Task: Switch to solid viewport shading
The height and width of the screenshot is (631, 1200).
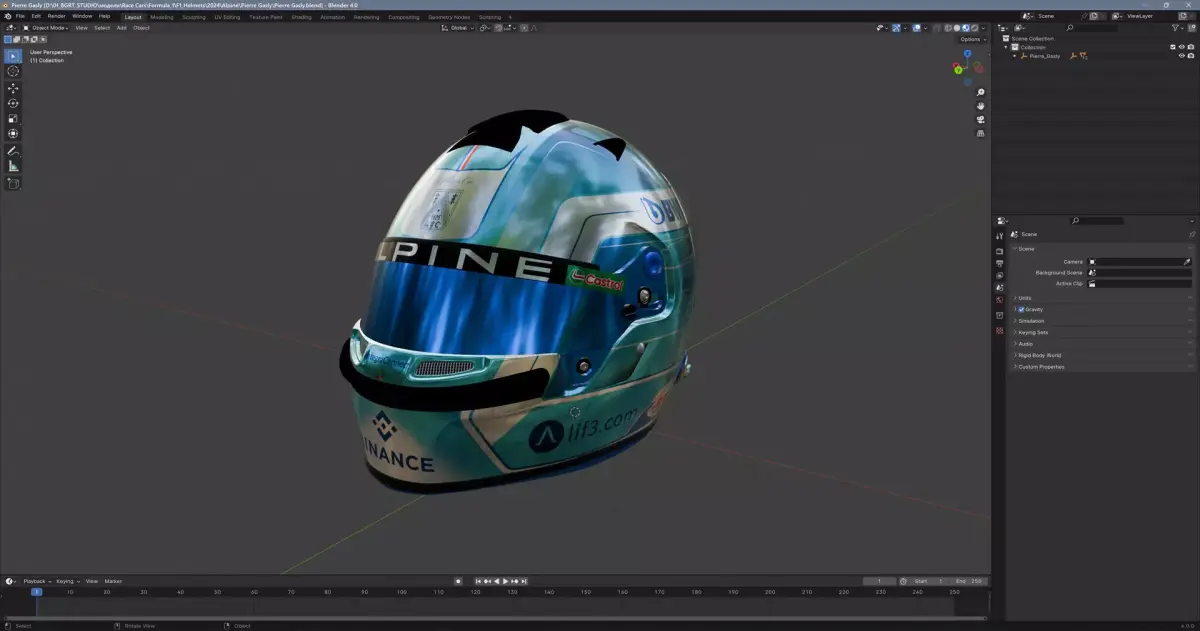Action: click(x=957, y=28)
